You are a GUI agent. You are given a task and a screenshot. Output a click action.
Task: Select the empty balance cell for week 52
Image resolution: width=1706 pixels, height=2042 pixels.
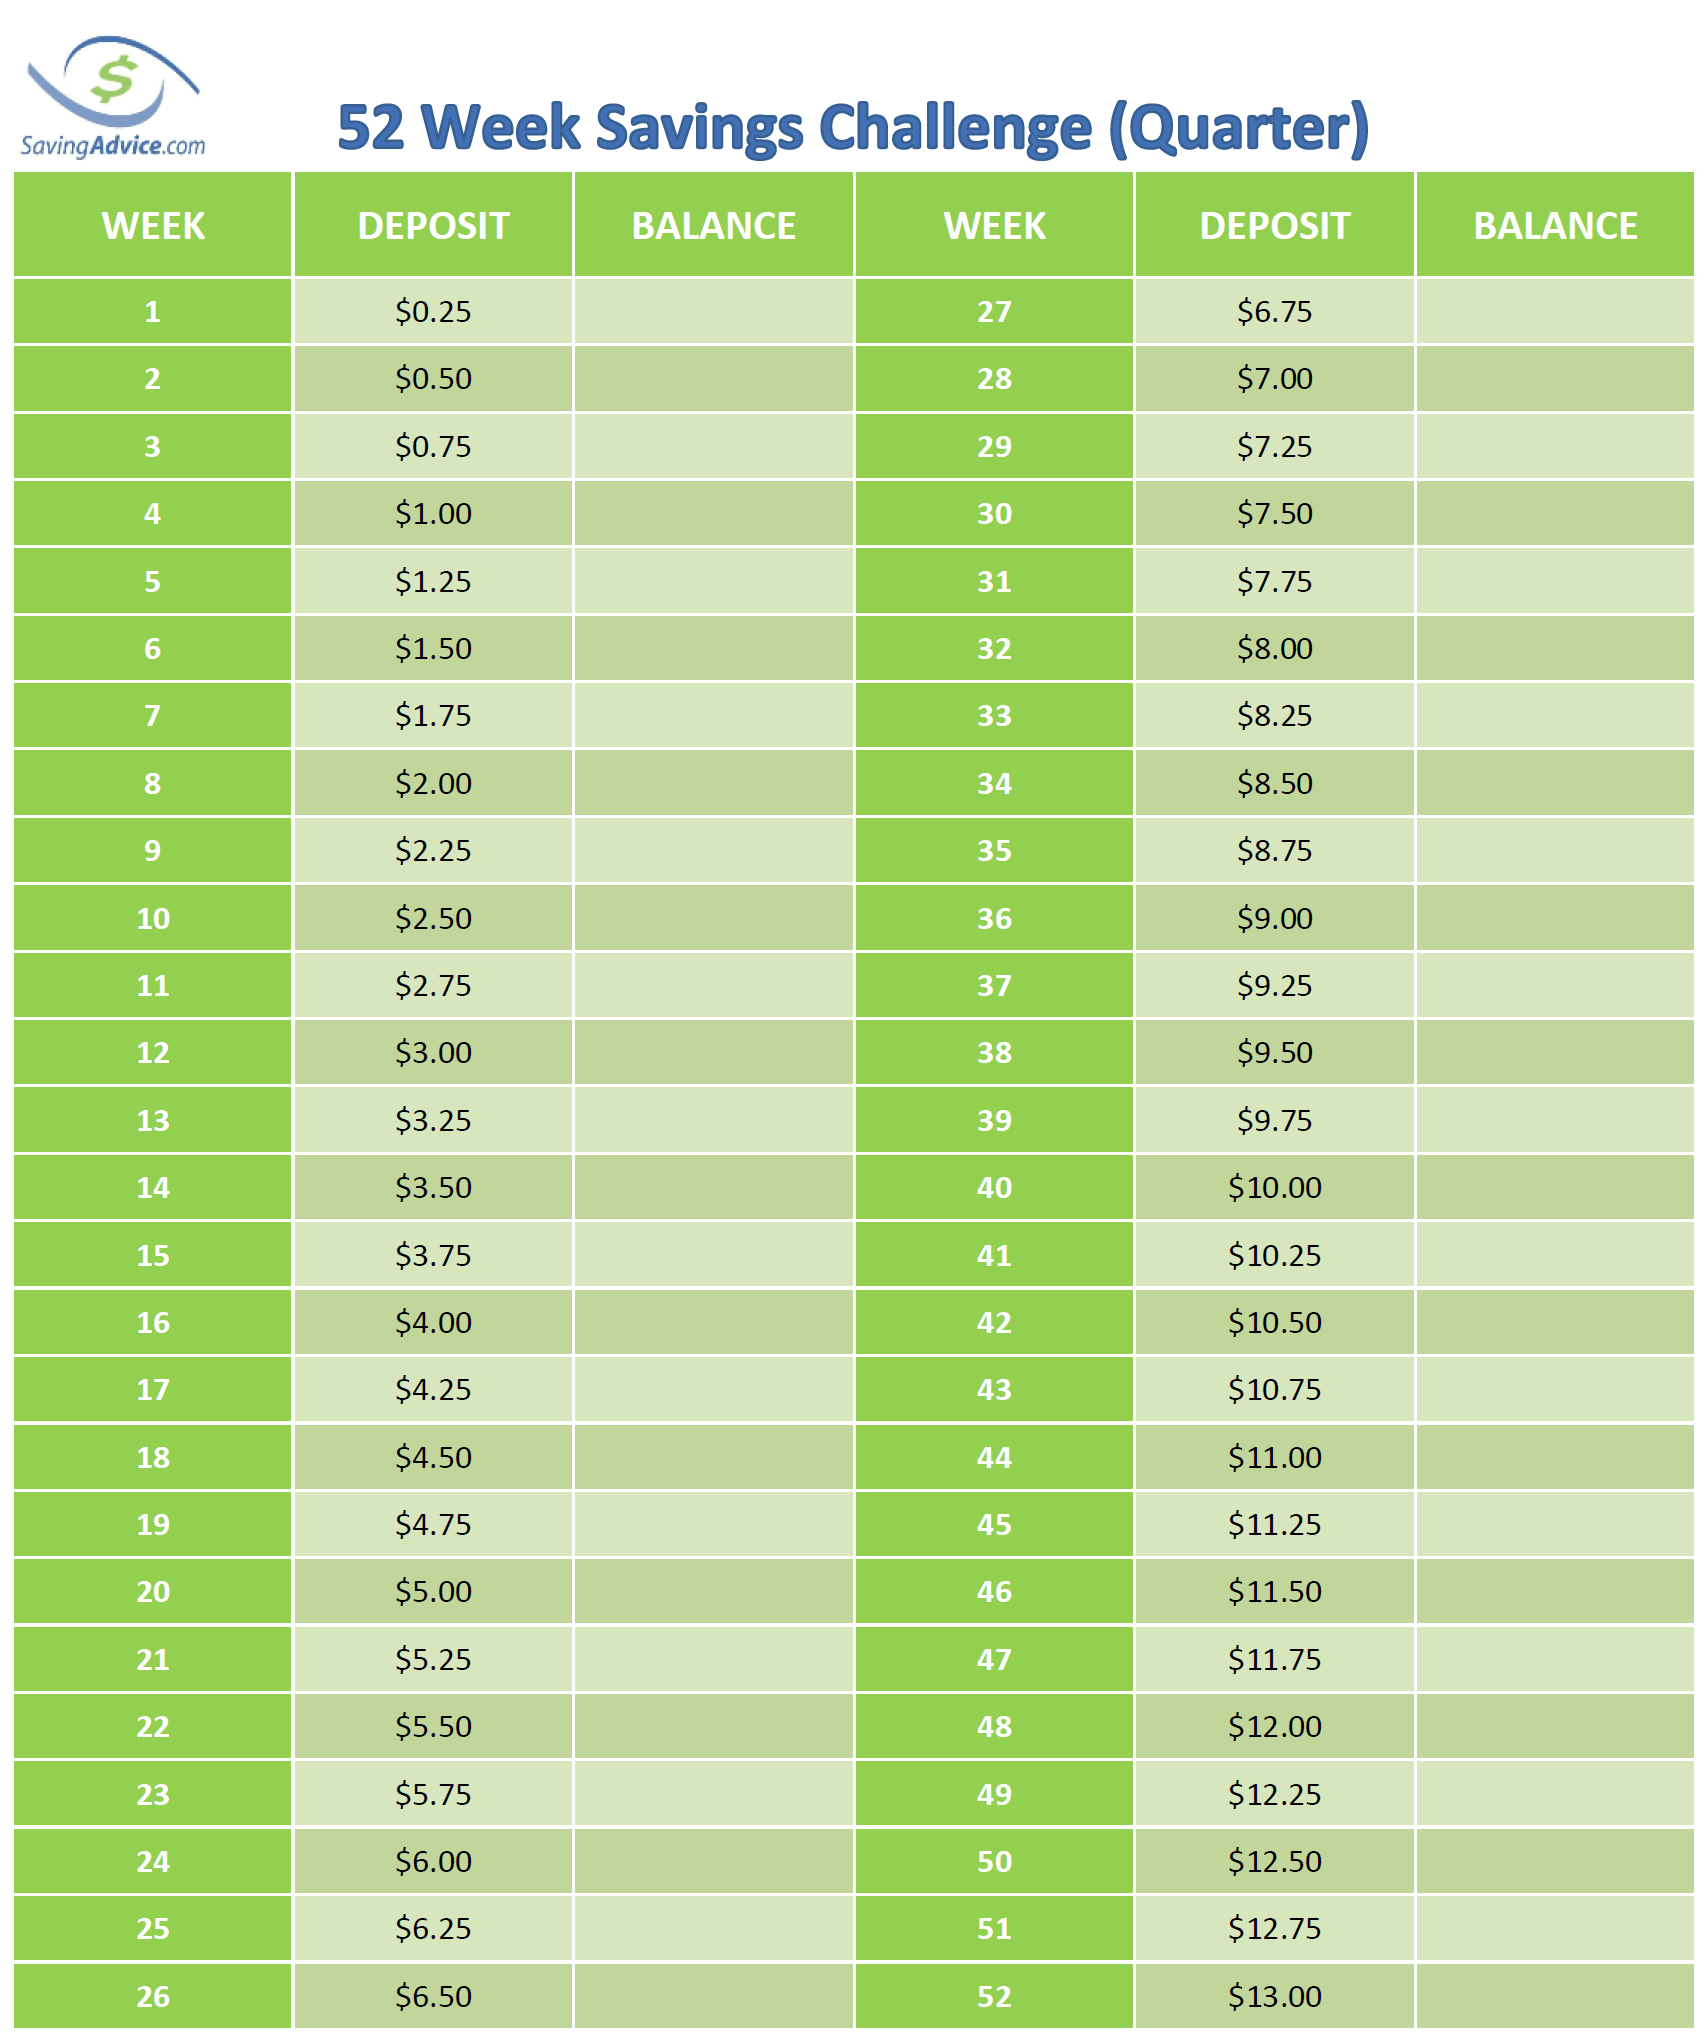[1555, 1996]
